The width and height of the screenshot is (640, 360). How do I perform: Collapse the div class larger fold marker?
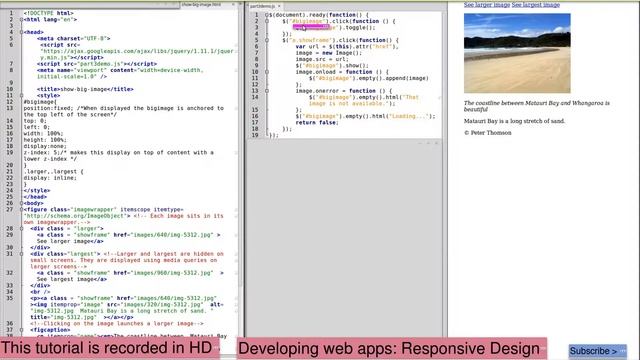coord(22,229)
